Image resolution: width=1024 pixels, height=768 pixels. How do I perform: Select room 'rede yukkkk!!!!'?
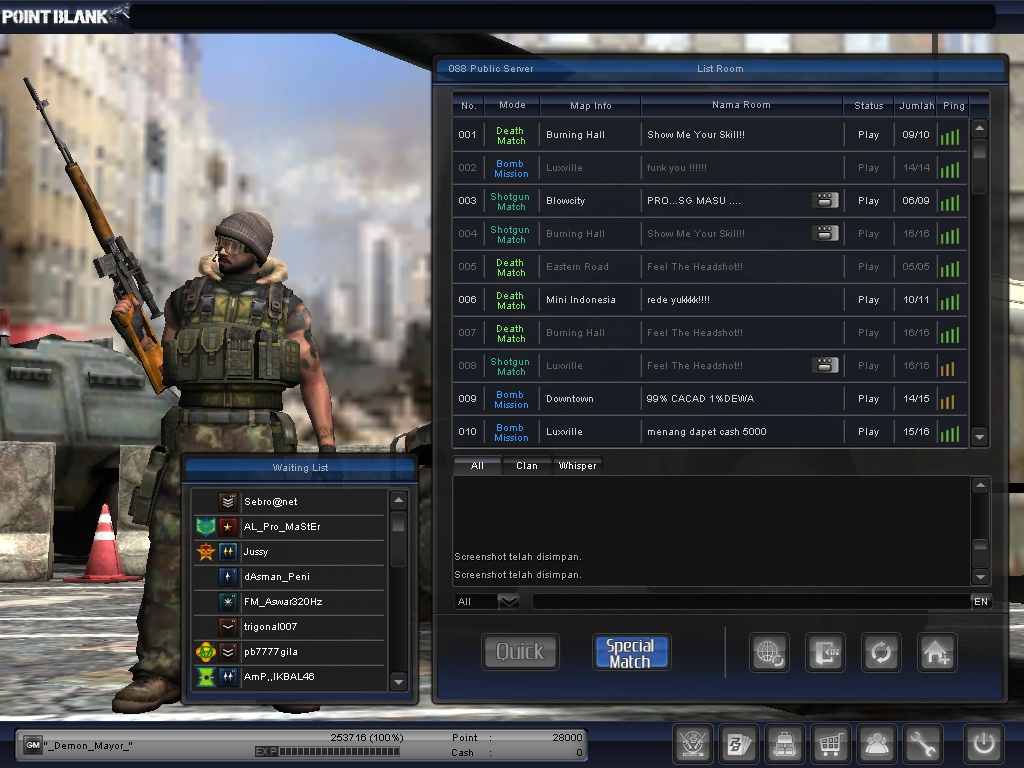click(710, 299)
